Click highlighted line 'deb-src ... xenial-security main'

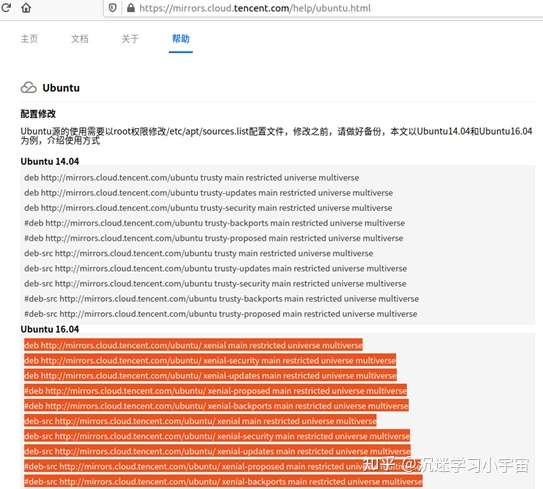(x=217, y=436)
